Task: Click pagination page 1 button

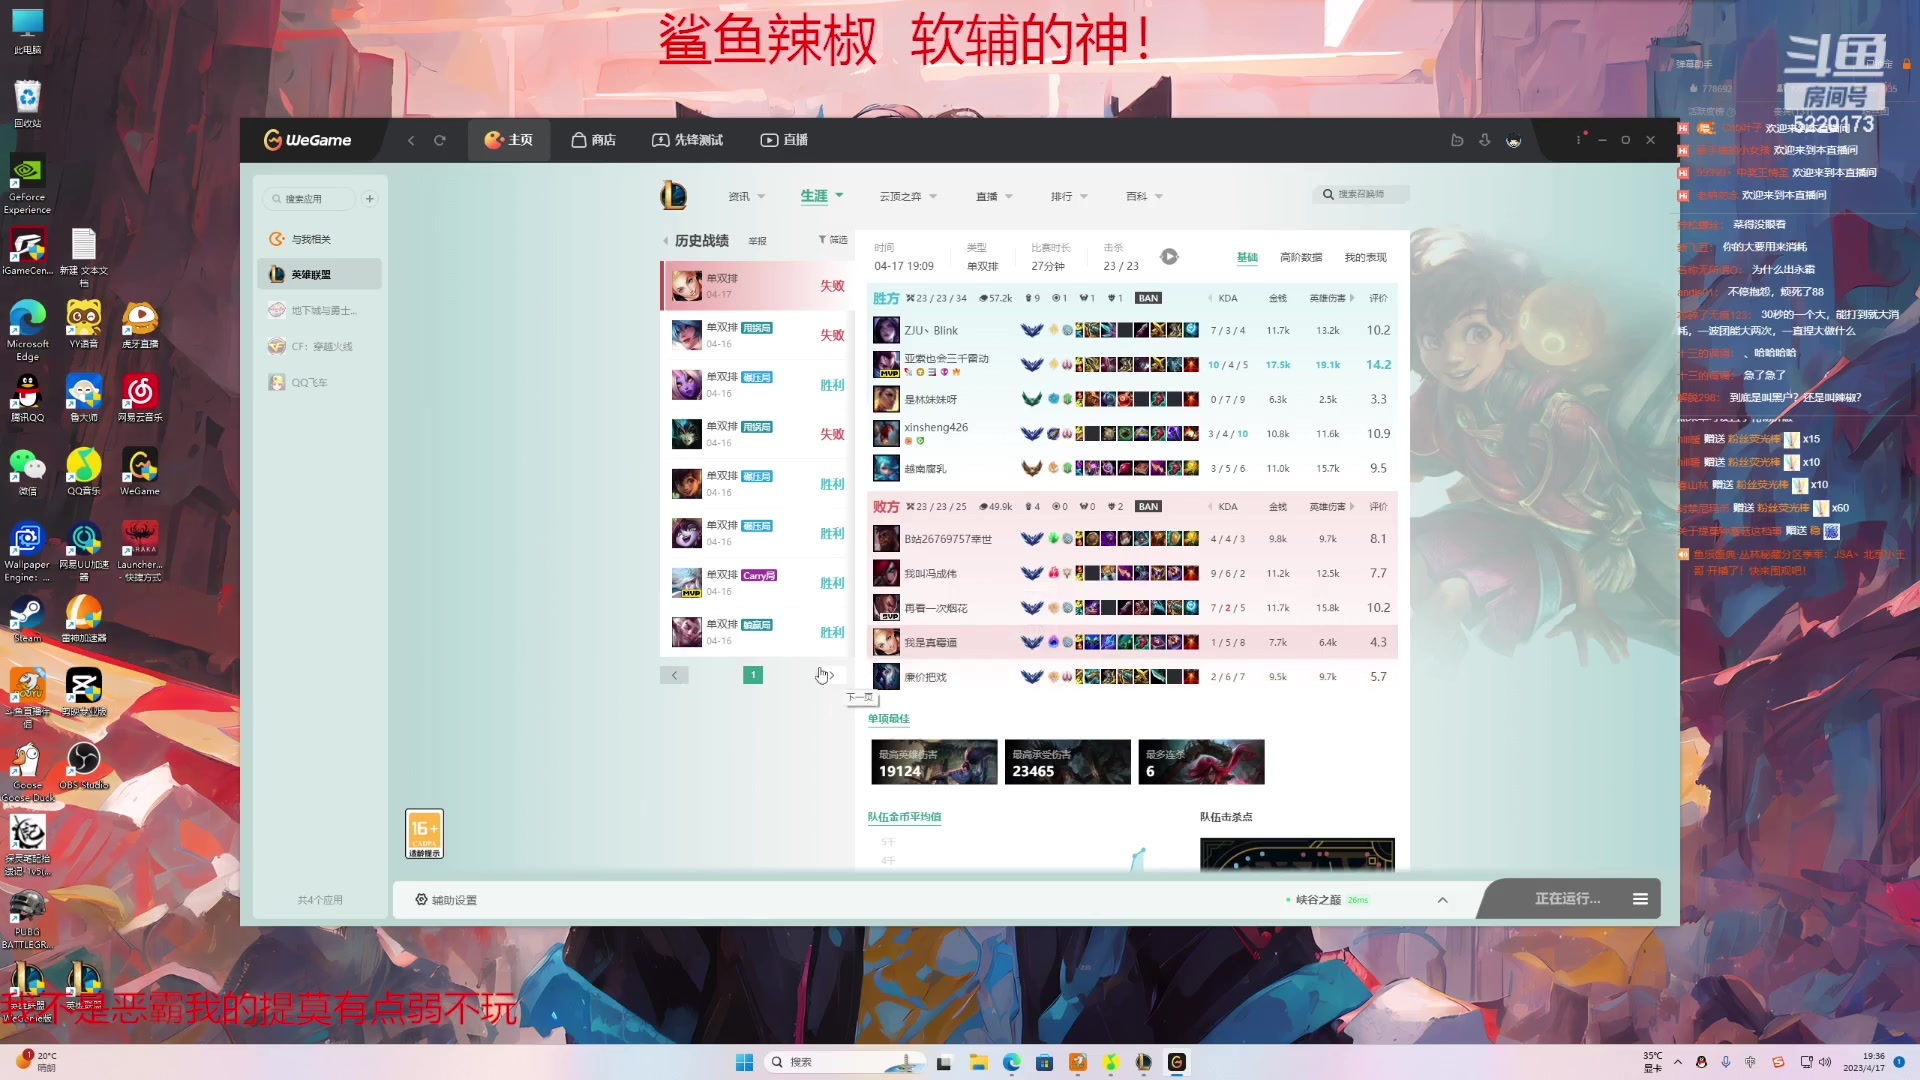Action: (752, 675)
